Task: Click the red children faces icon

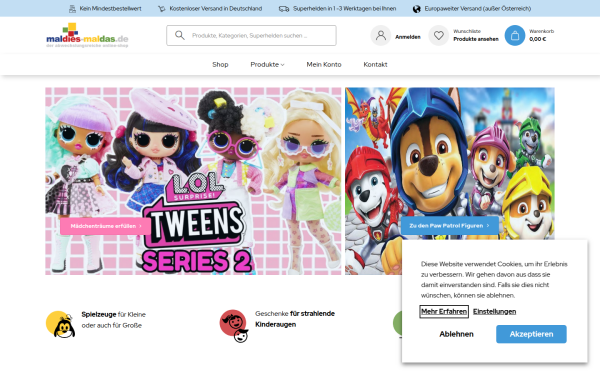Action: click(234, 326)
